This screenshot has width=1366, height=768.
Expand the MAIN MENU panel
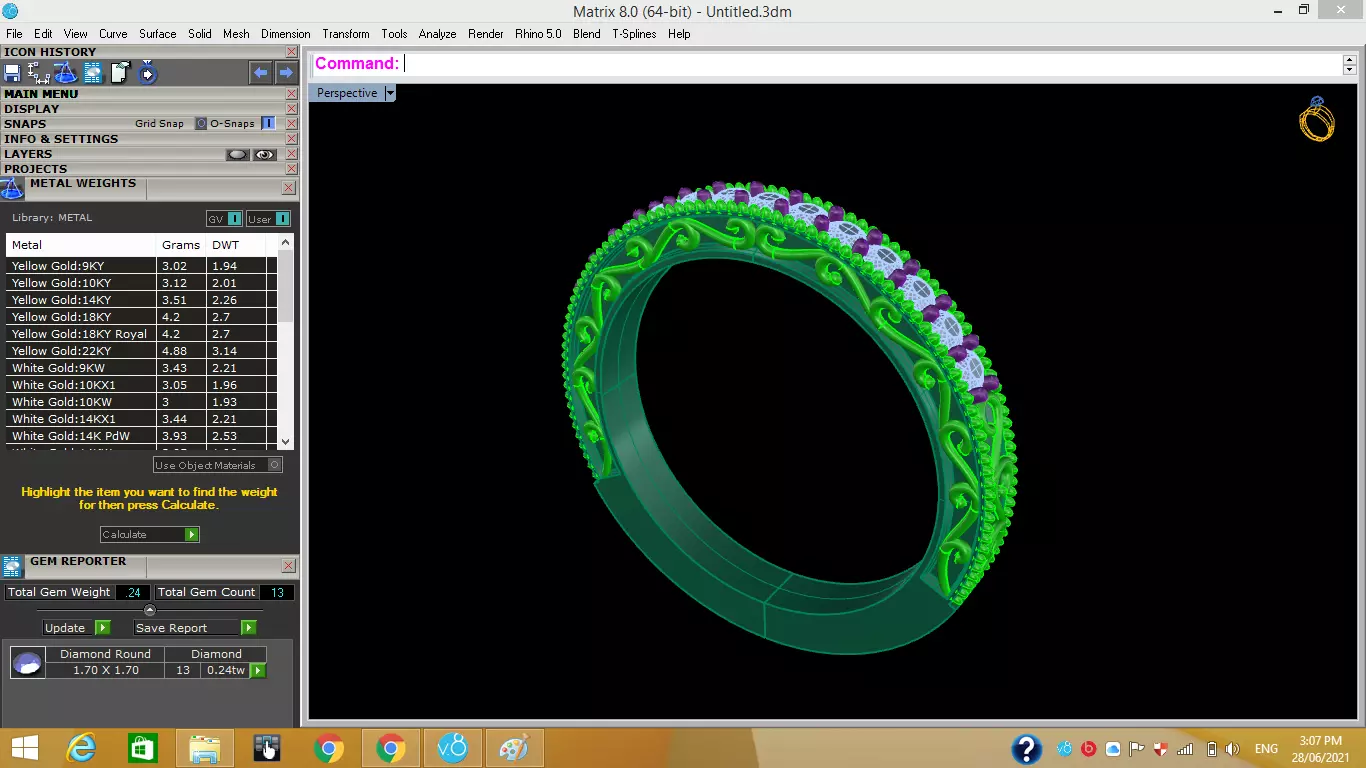click(x=41, y=94)
